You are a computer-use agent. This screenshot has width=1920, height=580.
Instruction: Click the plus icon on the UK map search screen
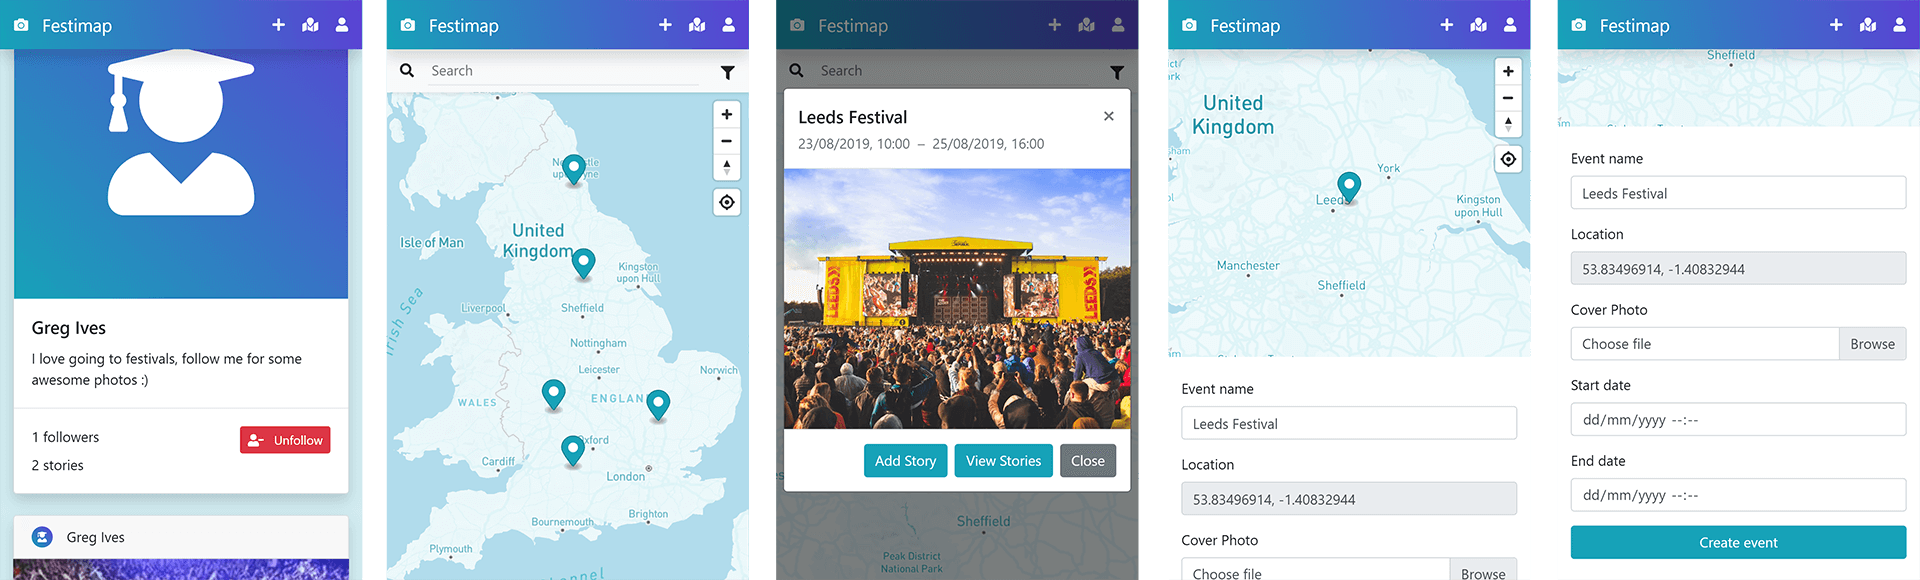coord(665,25)
